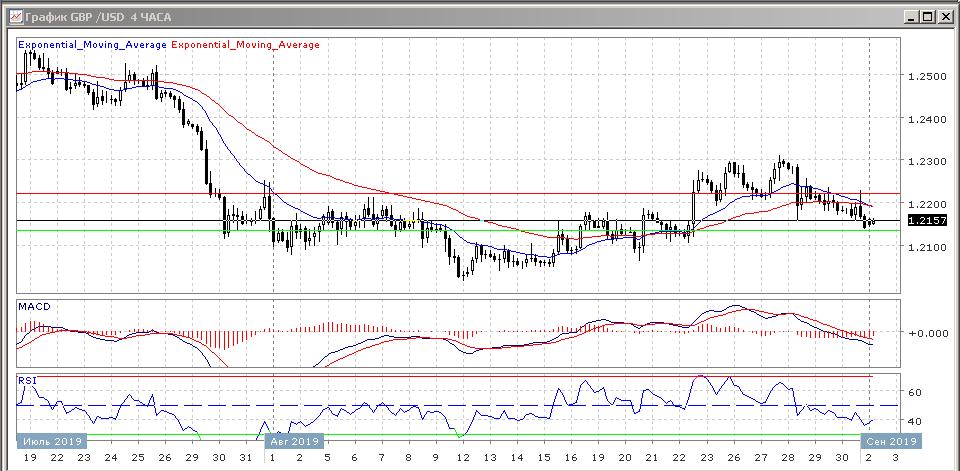
Task: Close the GBP/USD chart window
Action: [x=943, y=17]
